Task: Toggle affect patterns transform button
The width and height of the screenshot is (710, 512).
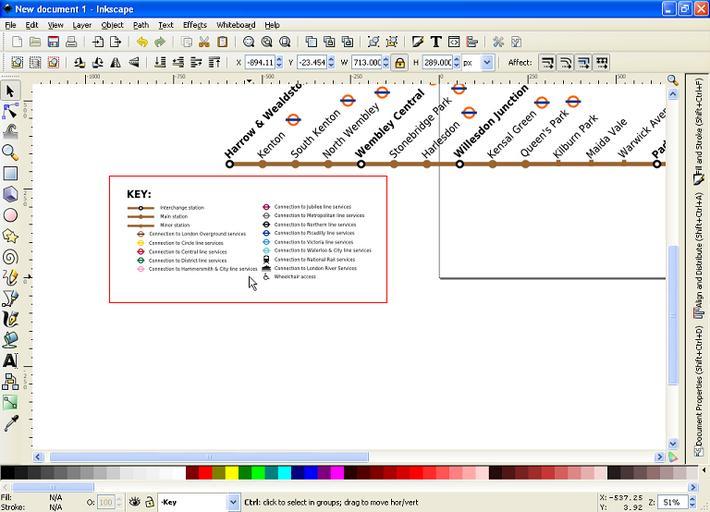Action: pyautogui.click(x=602, y=62)
